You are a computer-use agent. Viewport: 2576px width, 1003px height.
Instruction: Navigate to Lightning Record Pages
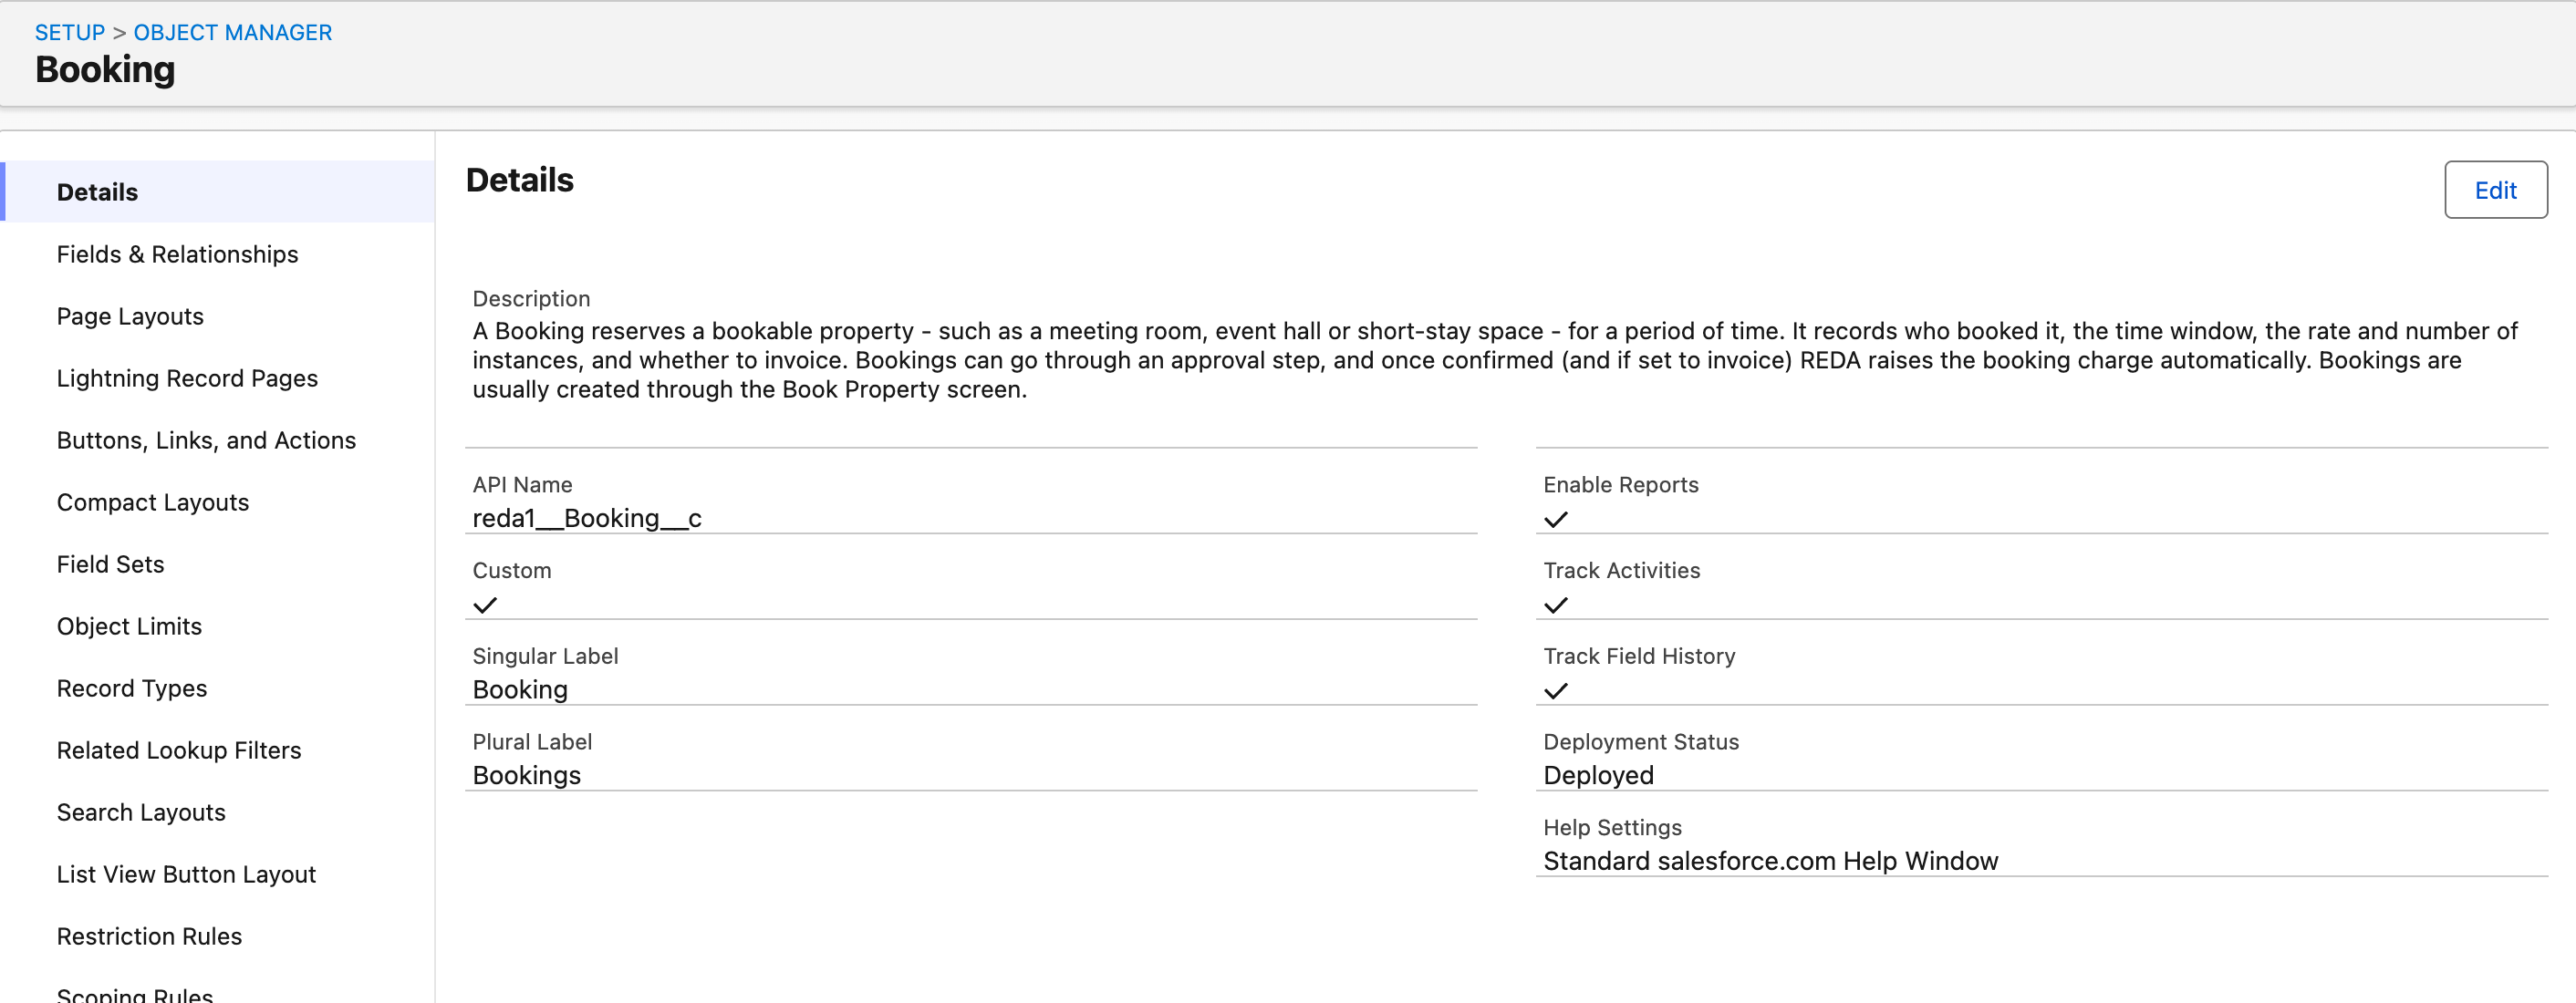(187, 378)
